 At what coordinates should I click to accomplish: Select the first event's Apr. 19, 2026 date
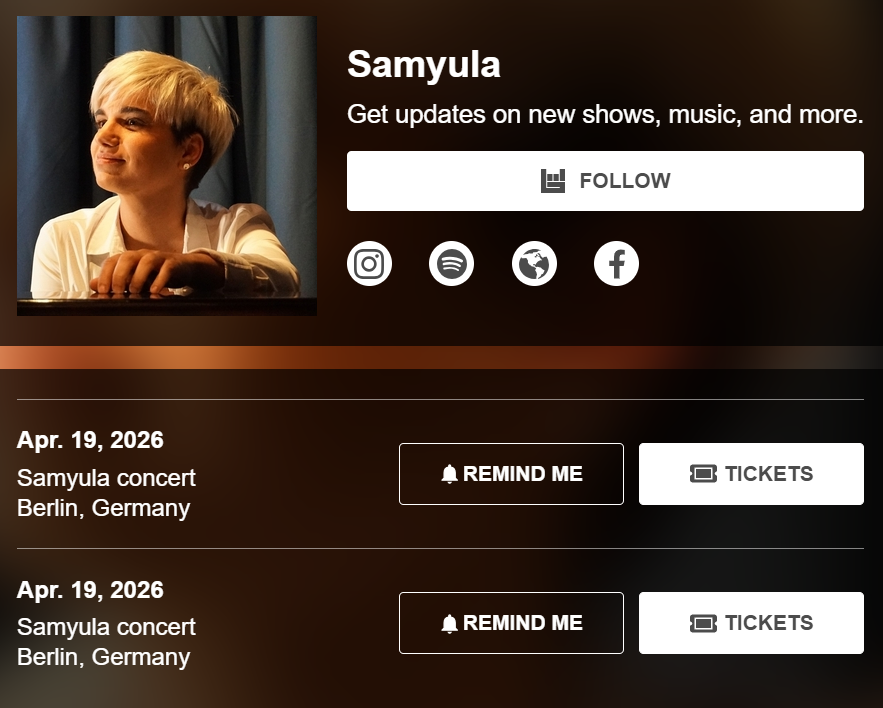90,440
